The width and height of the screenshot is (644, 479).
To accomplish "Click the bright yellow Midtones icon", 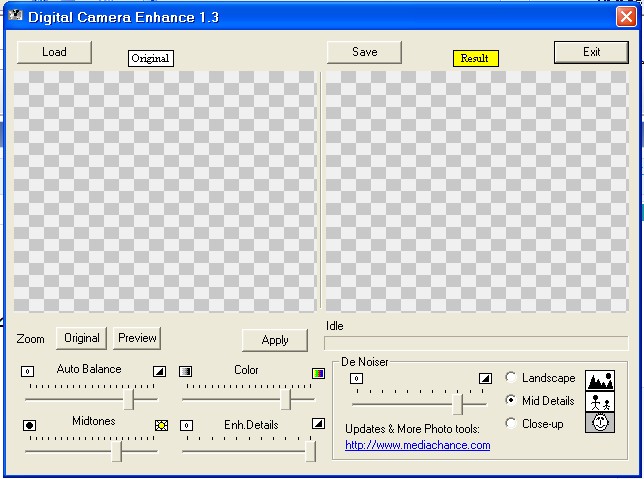I will (161, 425).
